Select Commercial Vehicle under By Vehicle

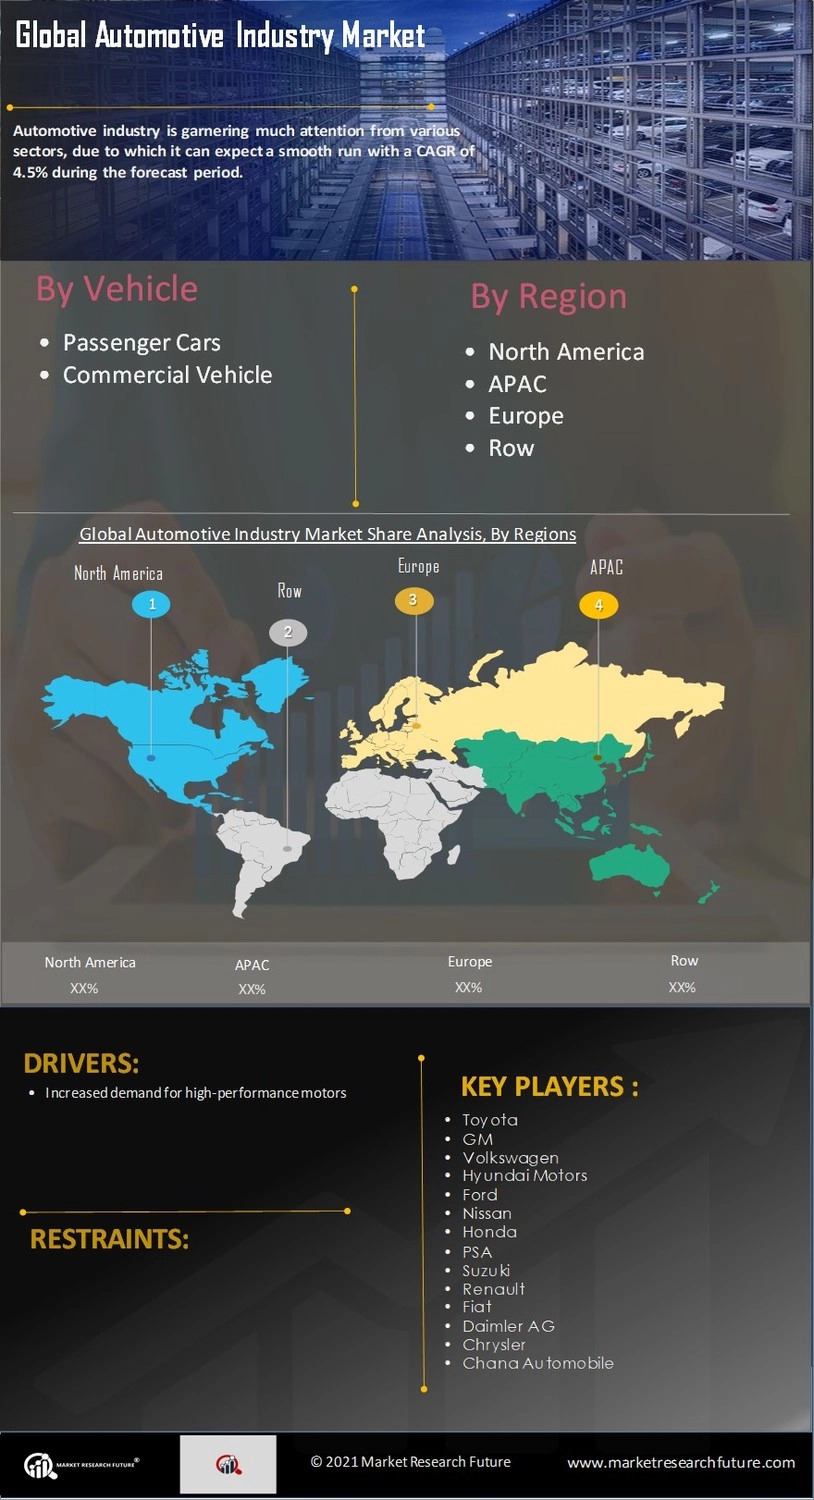coord(167,375)
